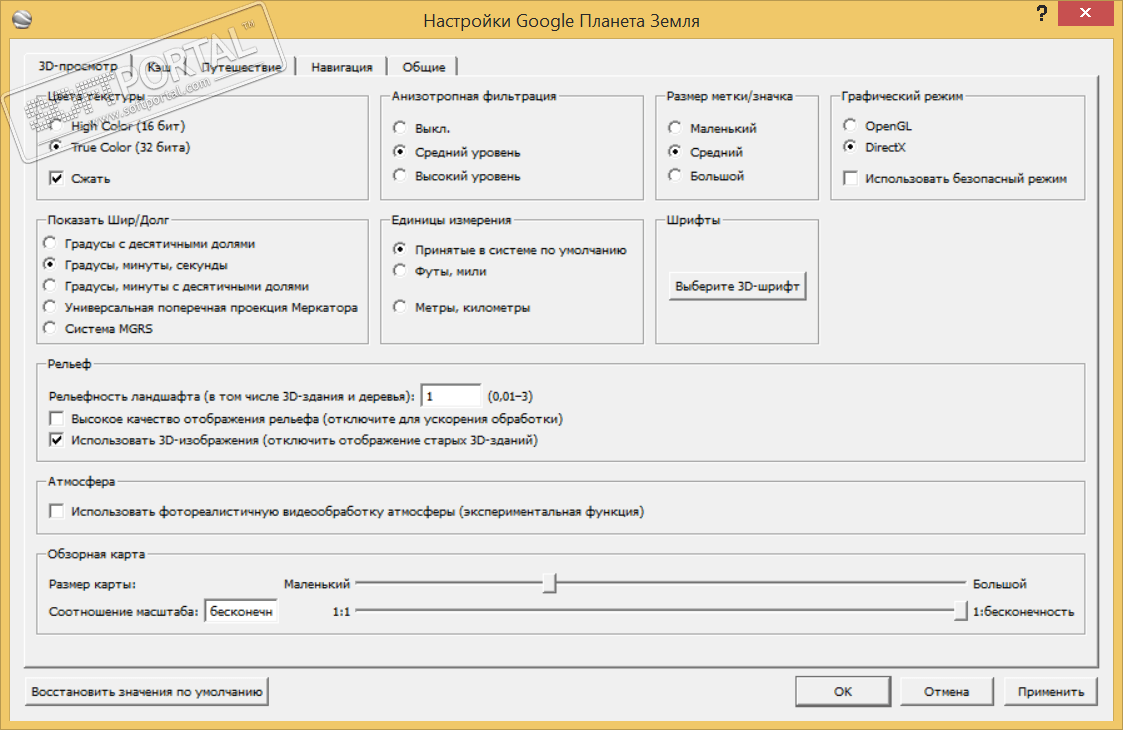
Task: Open the Общие tab
Action: pos(423,67)
